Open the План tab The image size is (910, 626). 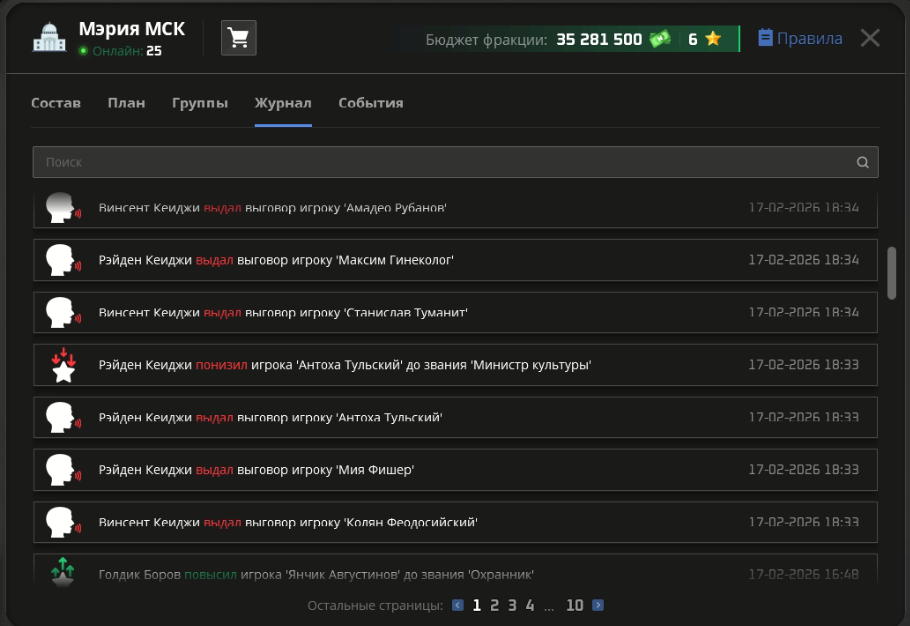[126, 103]
